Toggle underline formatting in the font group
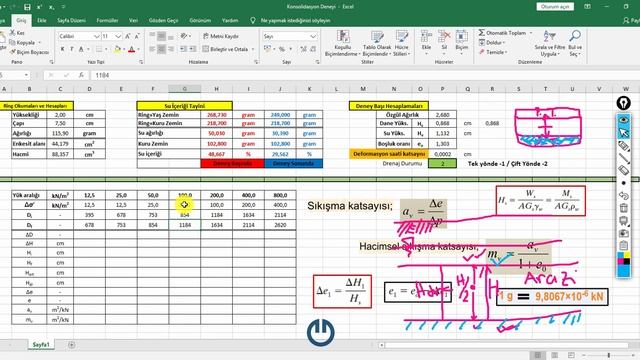640x360 pixels. click(x=81, y=49)
